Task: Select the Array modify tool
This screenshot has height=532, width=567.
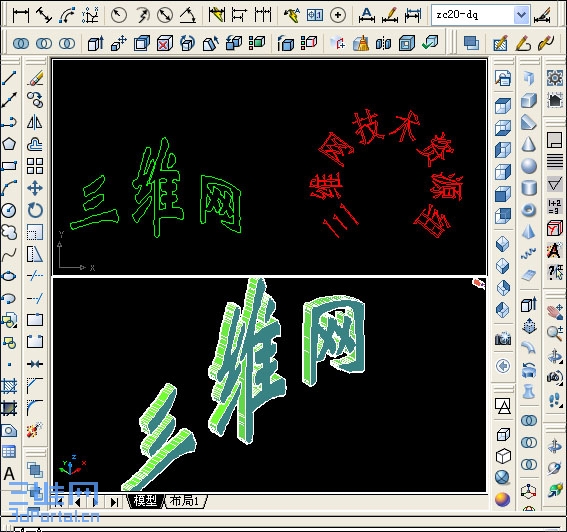Action: [x=35, y=166]
